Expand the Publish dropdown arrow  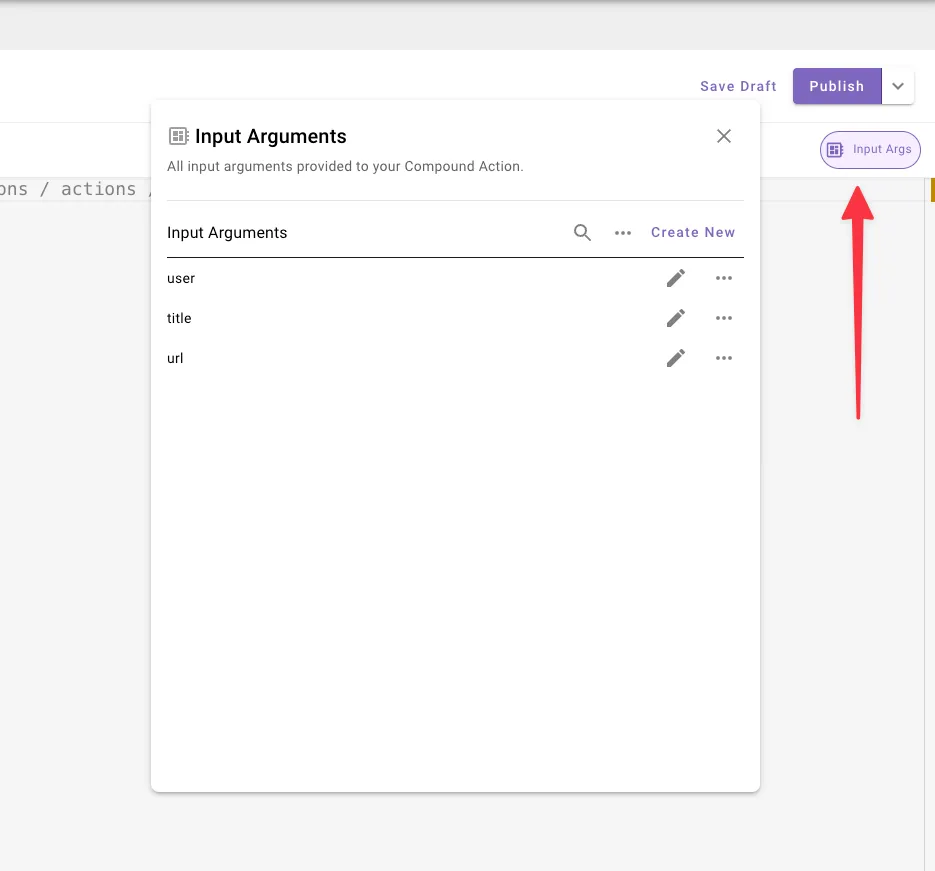[897, 86]
